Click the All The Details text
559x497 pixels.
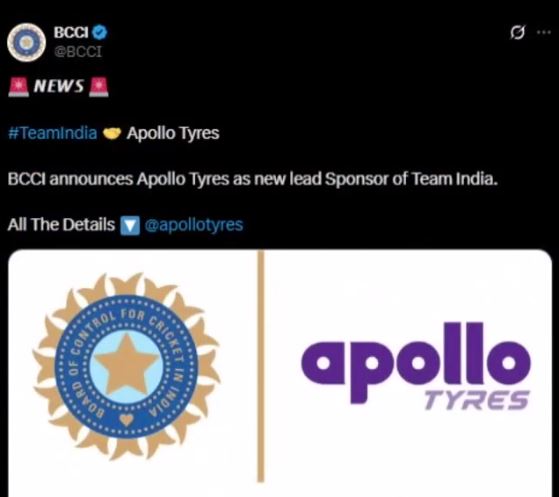[x=61, y=225]
